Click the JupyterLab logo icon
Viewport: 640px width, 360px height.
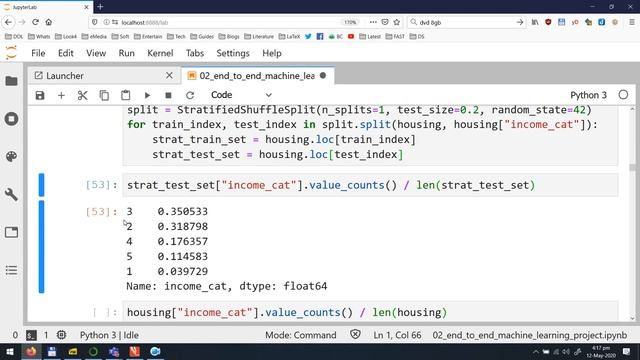[11, 53]
